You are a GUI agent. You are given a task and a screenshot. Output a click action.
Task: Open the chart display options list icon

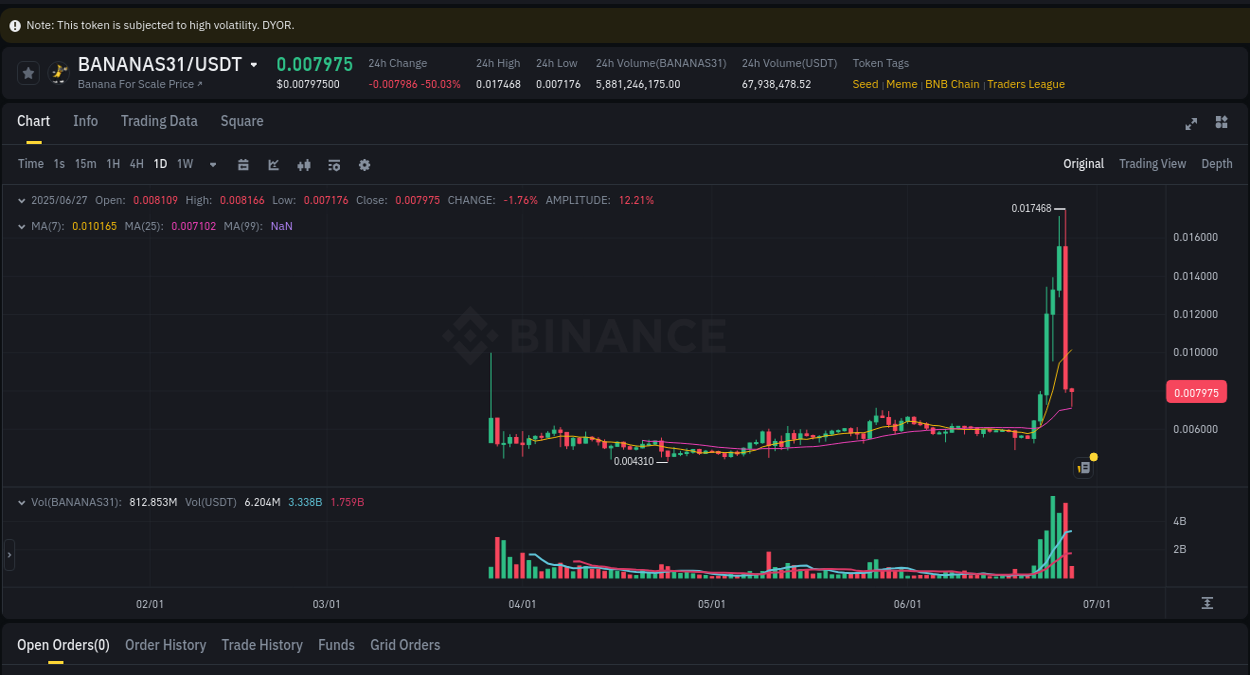tap(333, 164)
